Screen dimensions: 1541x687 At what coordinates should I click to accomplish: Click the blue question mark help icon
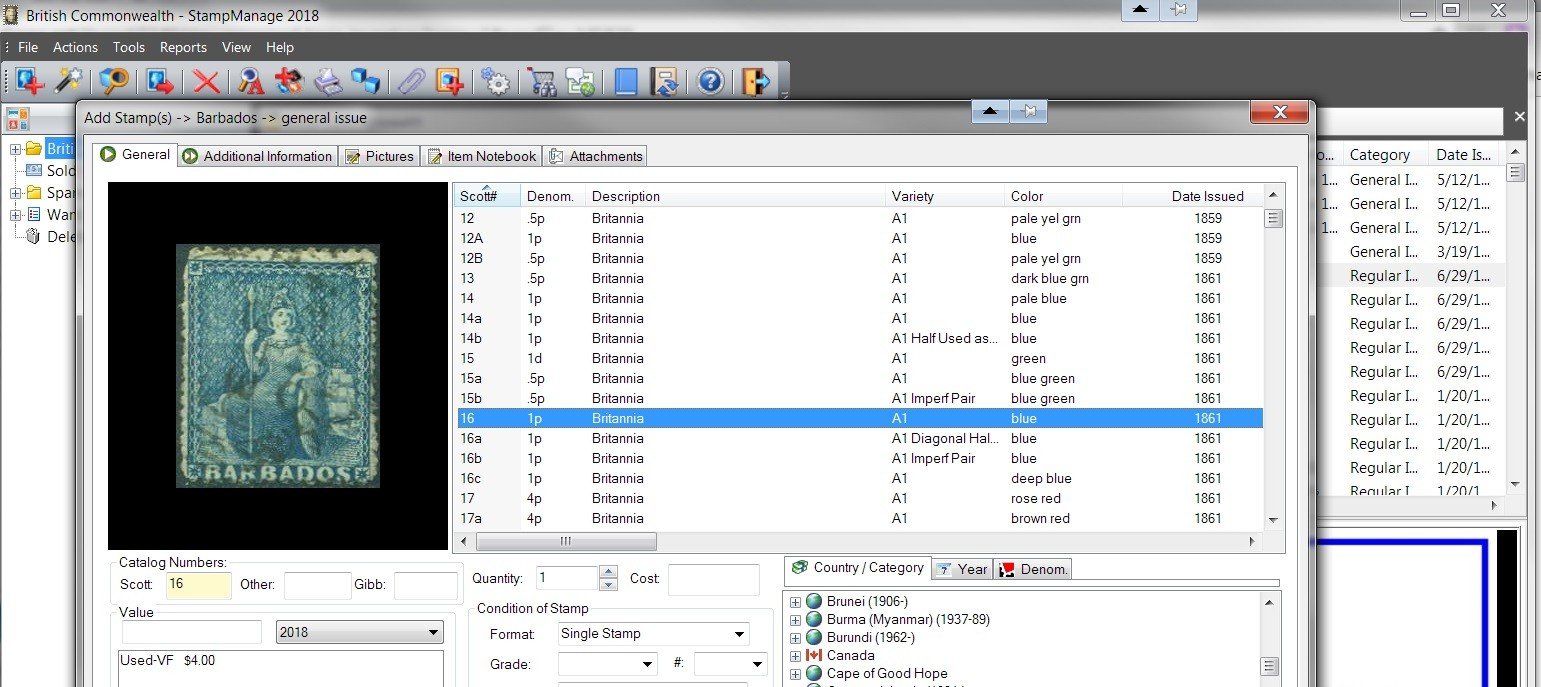pos(710,81)
